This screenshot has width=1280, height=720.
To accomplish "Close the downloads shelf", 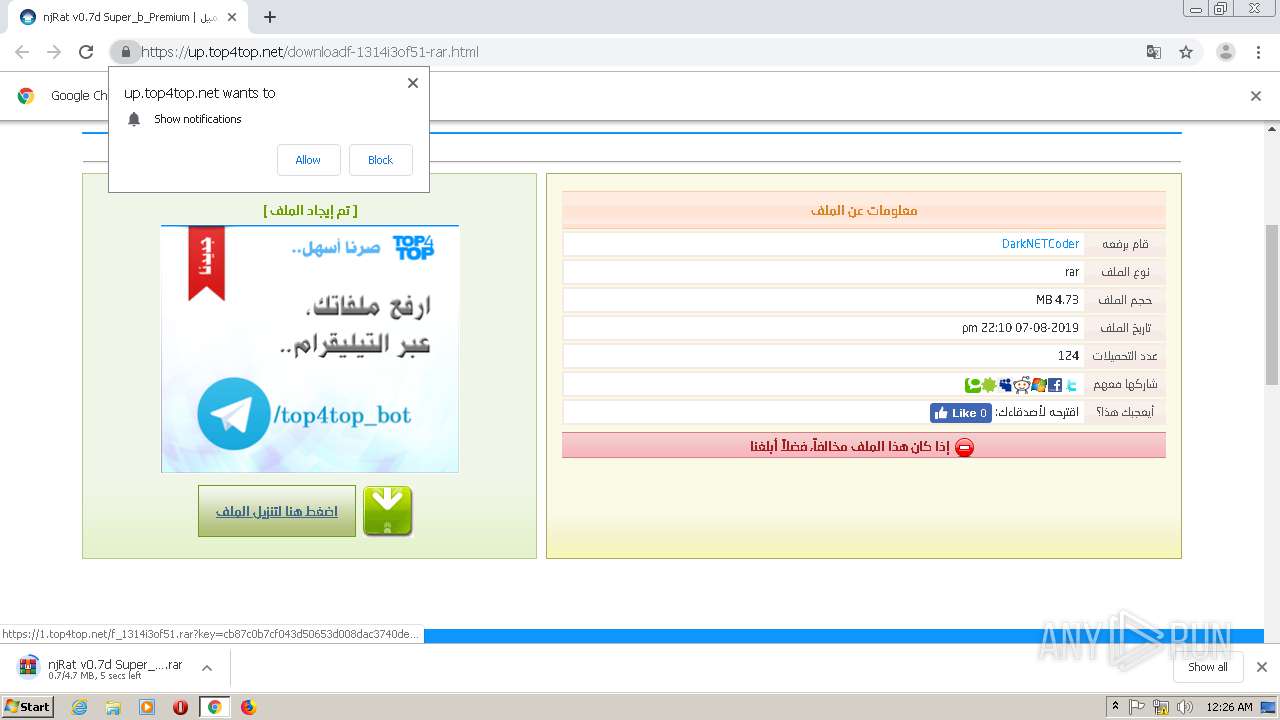I will tap(1261, 667).
